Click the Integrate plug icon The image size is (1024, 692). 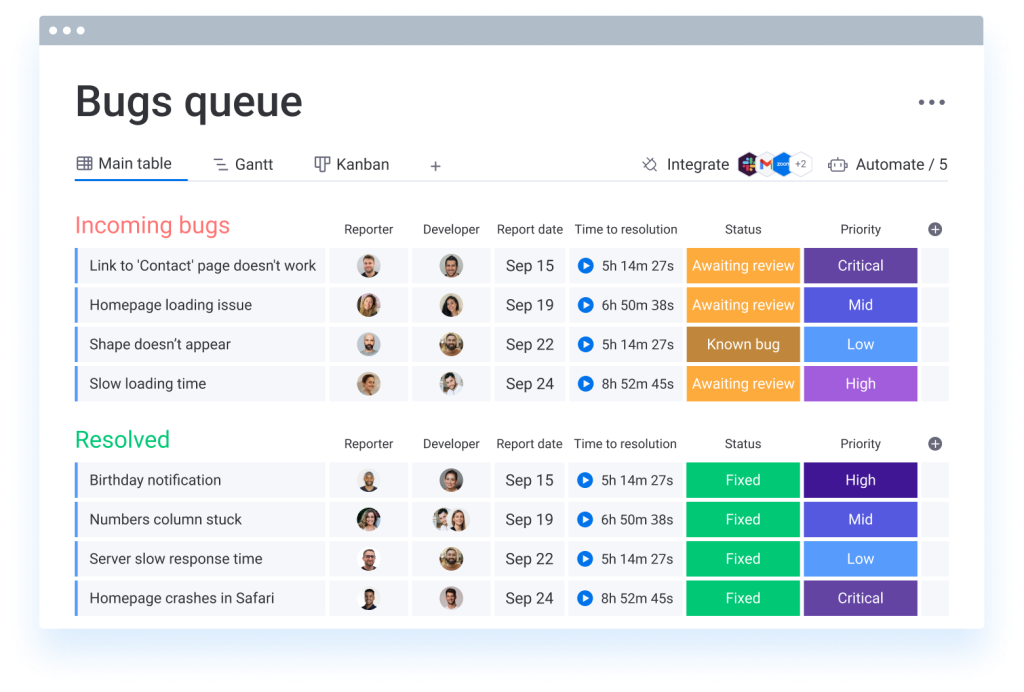click(x=650, y=165)
